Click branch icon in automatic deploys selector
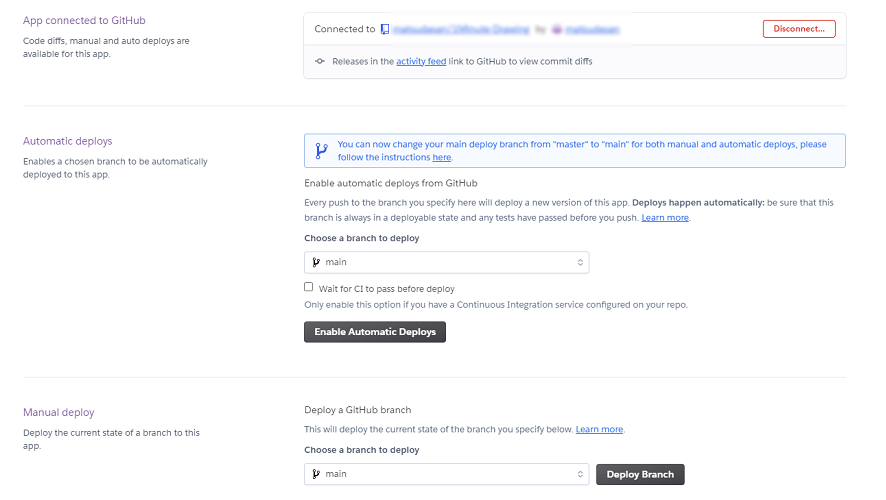Screen dimensions: 886x500 pos(317,263)
